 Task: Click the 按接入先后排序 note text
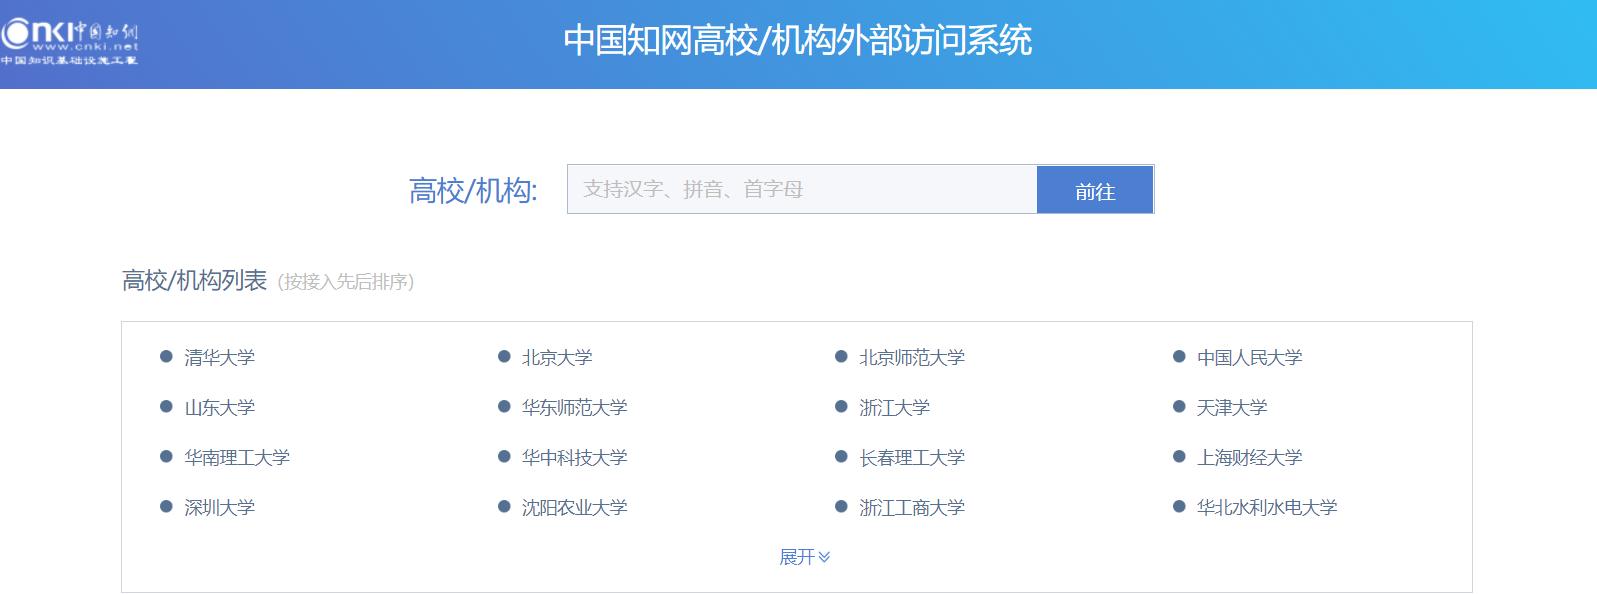coord(346,282)
